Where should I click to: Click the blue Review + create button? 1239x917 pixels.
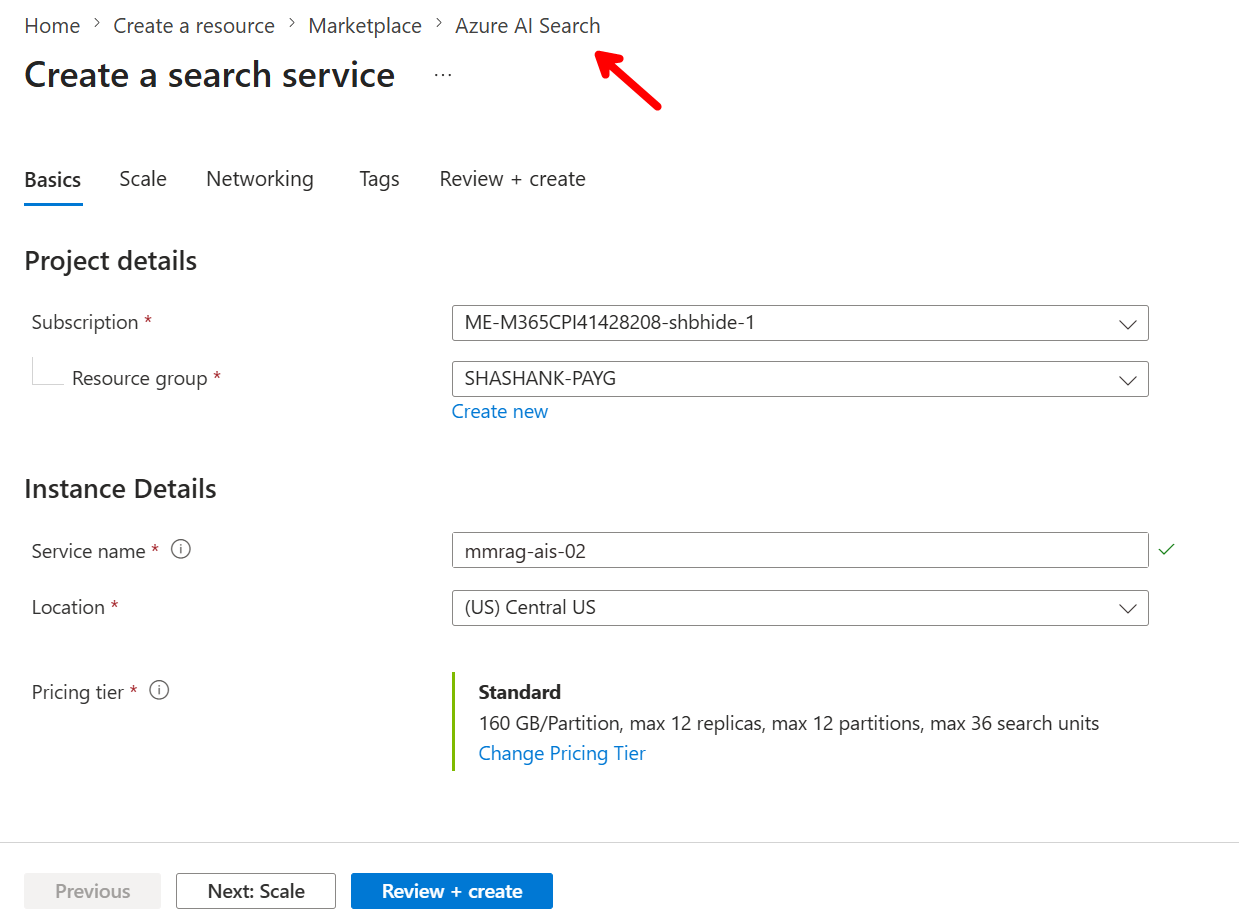point(452,891)
